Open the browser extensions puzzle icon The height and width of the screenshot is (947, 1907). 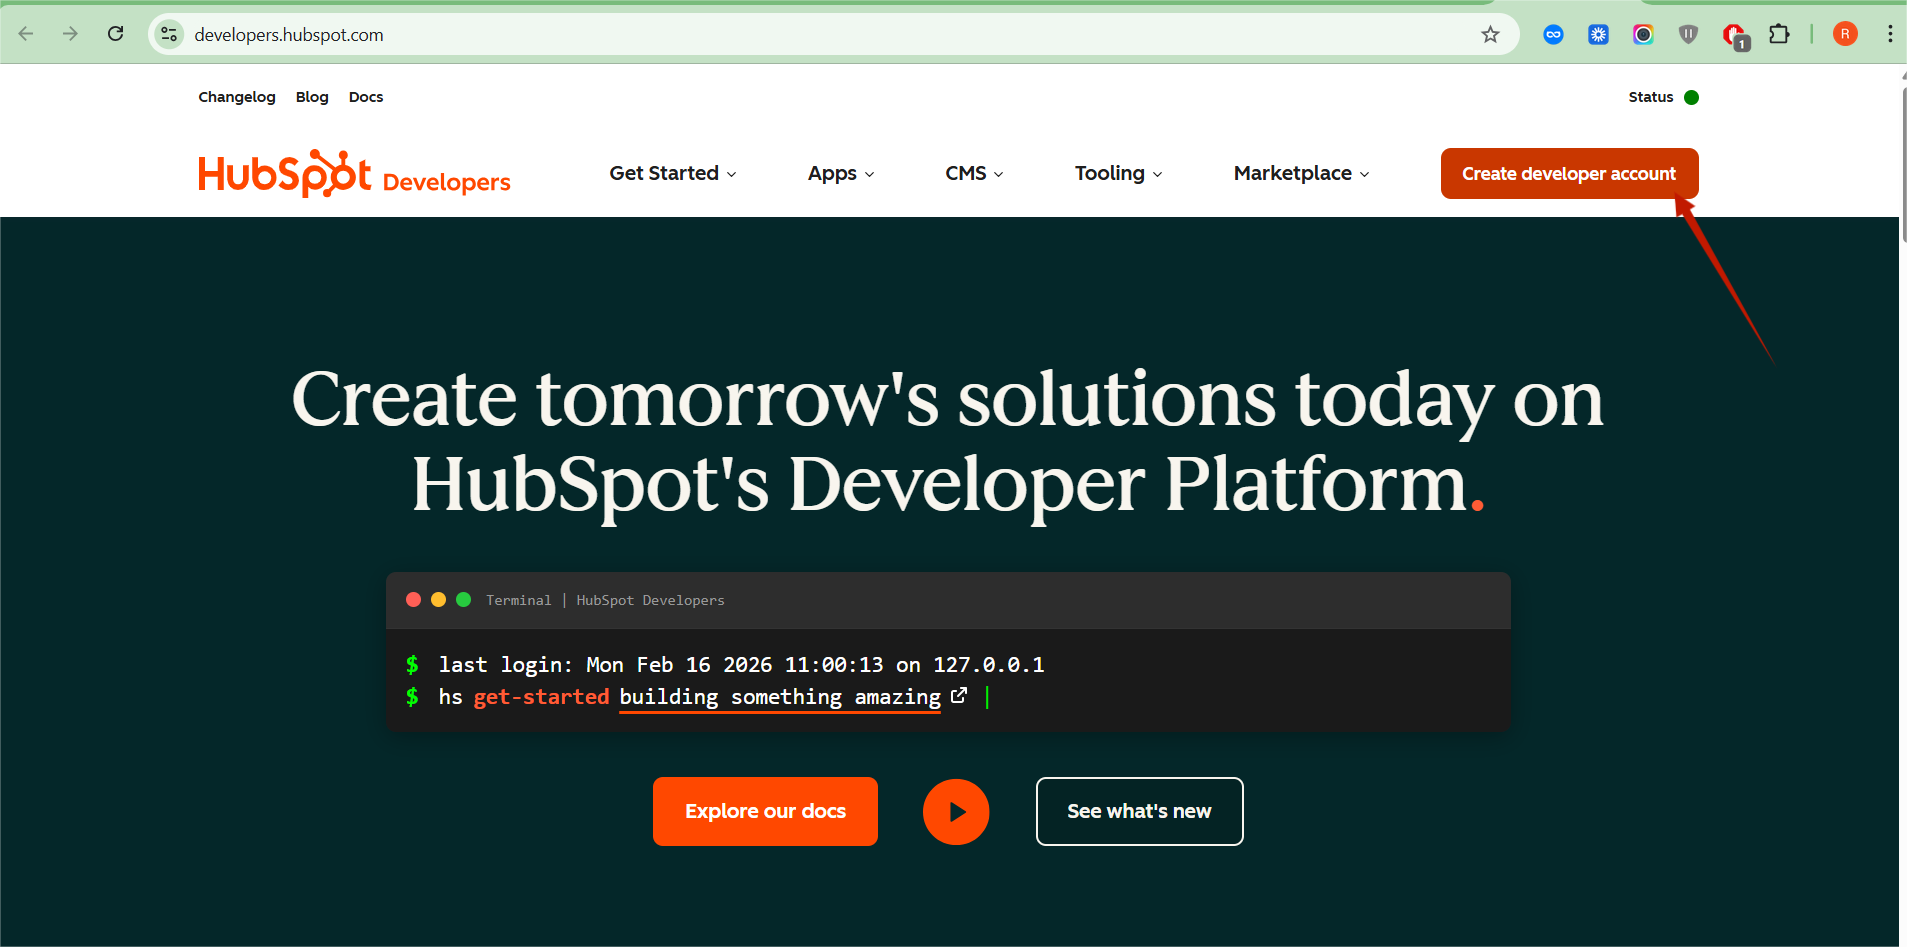pyautogui.click(x=1779, y=35)
